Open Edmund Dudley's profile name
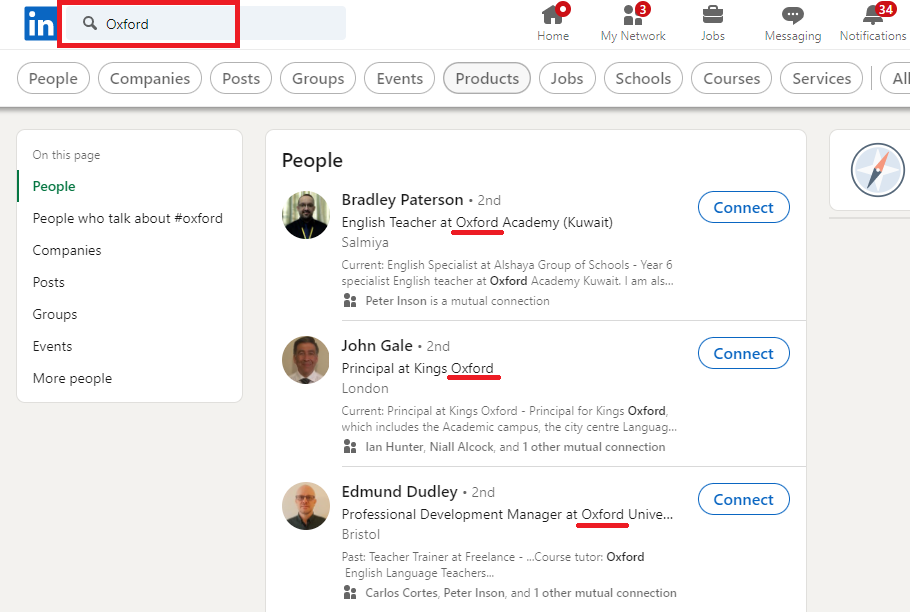 tap(399, 492)
